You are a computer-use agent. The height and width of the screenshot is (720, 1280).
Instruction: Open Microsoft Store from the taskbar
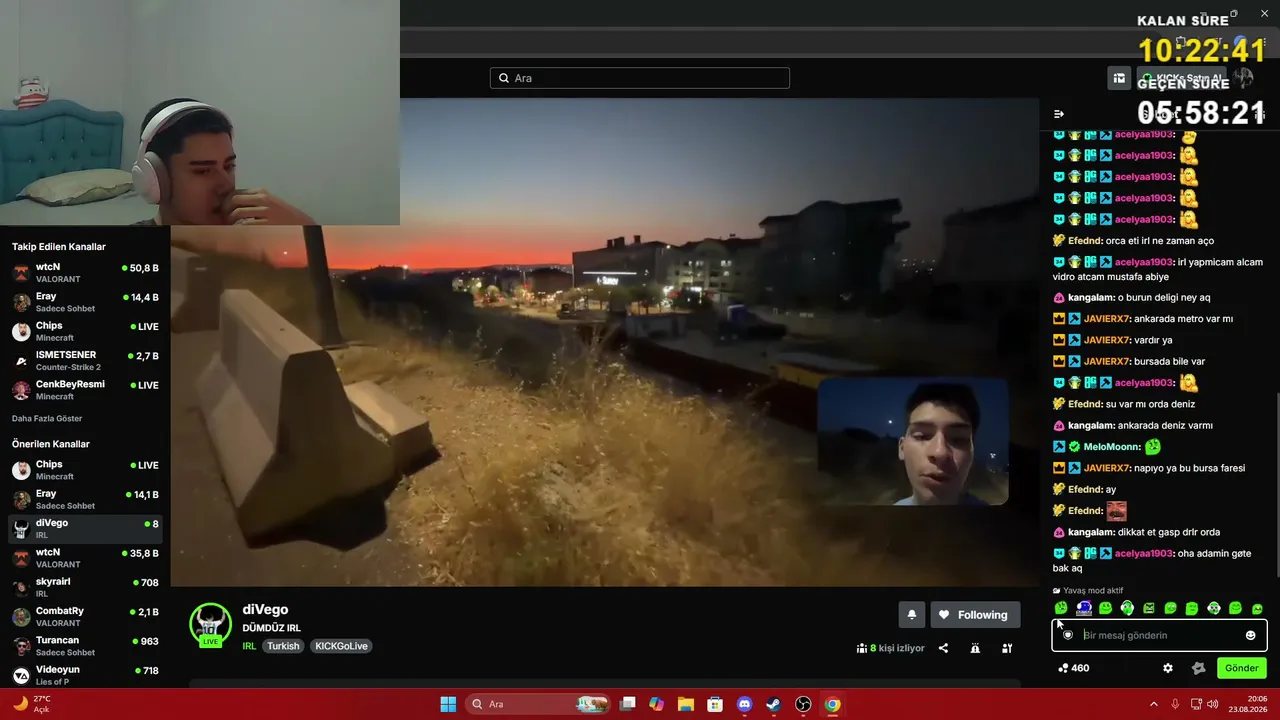(x=715, y=704)
